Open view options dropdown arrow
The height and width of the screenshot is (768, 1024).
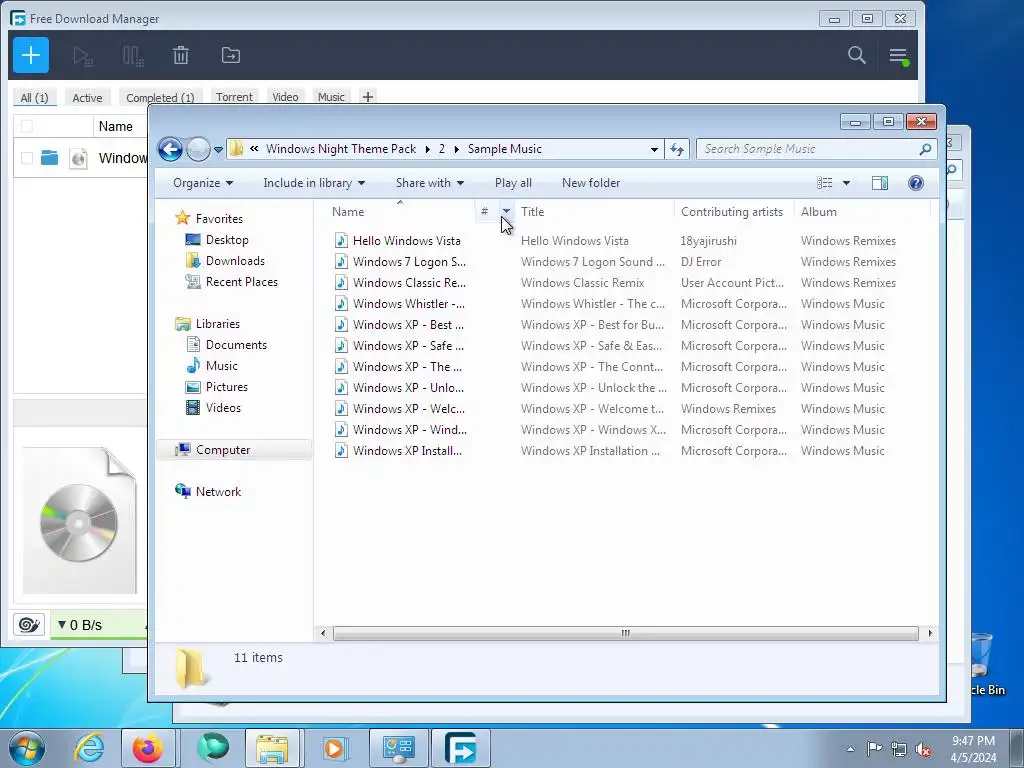(x=846, y=184)
